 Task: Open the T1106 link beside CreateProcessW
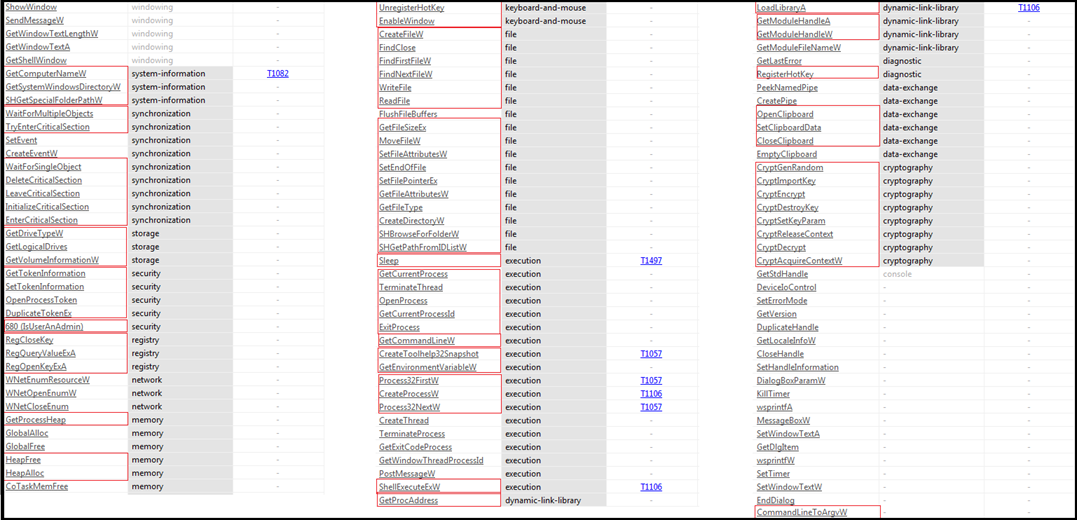(651, 394)
